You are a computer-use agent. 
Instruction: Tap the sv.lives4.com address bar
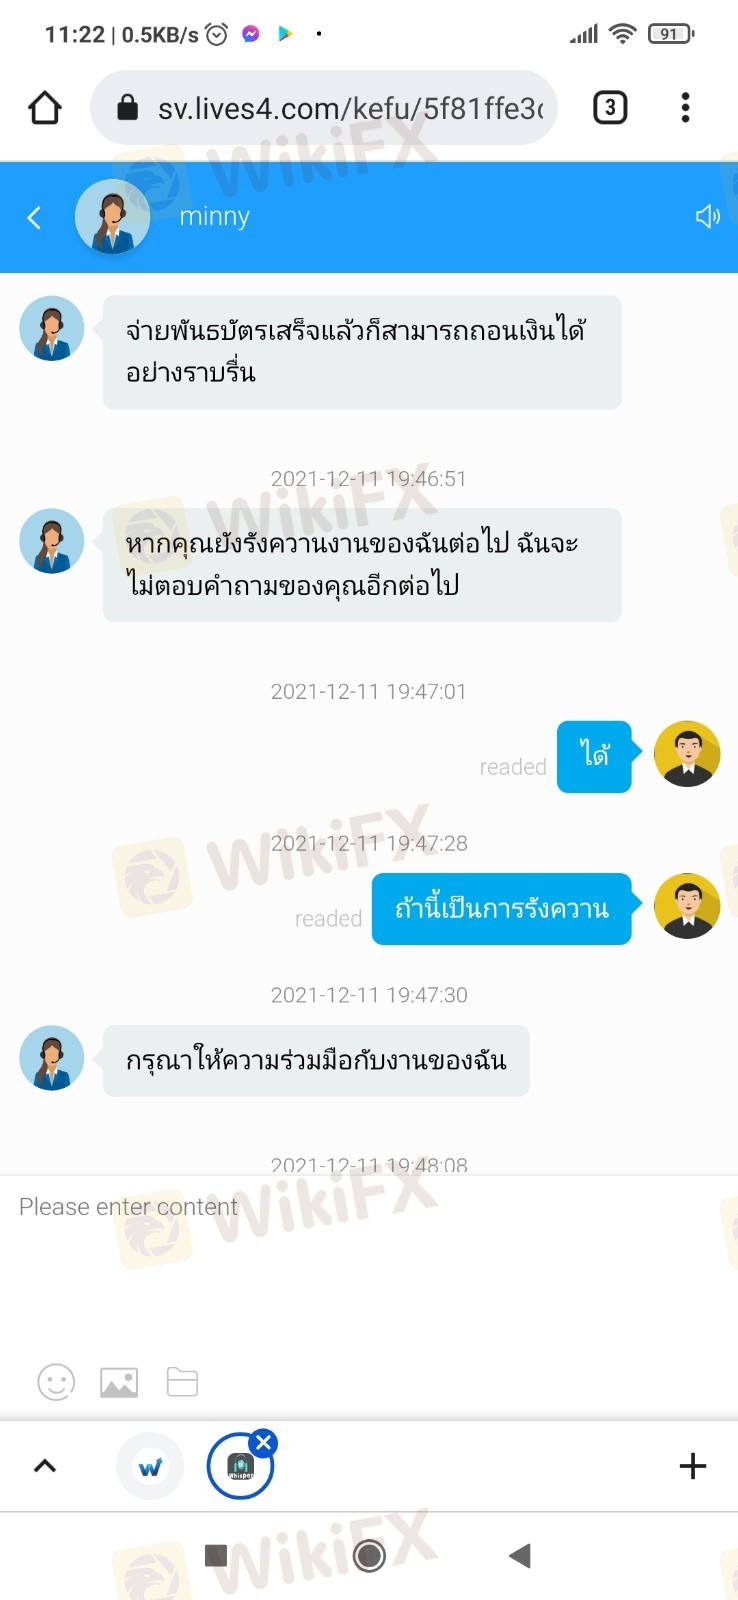pyautogui.click(x=323, y=108)
